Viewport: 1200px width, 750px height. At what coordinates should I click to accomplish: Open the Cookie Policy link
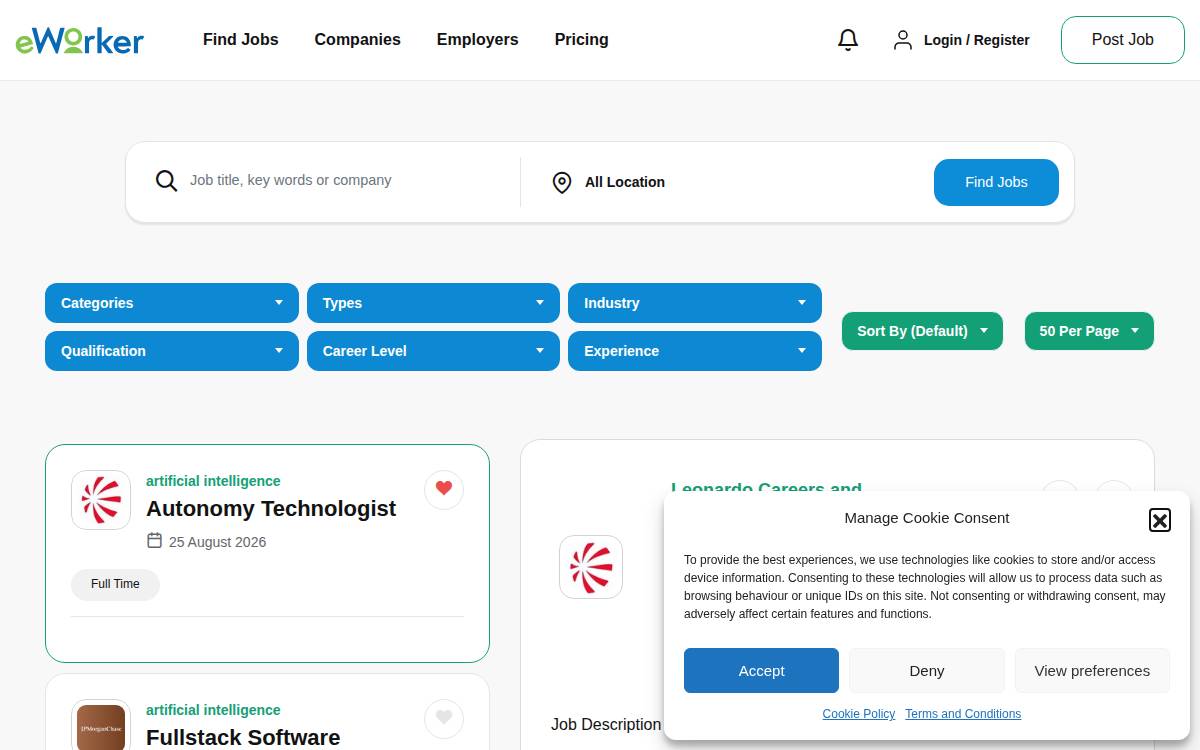(859, 714)
